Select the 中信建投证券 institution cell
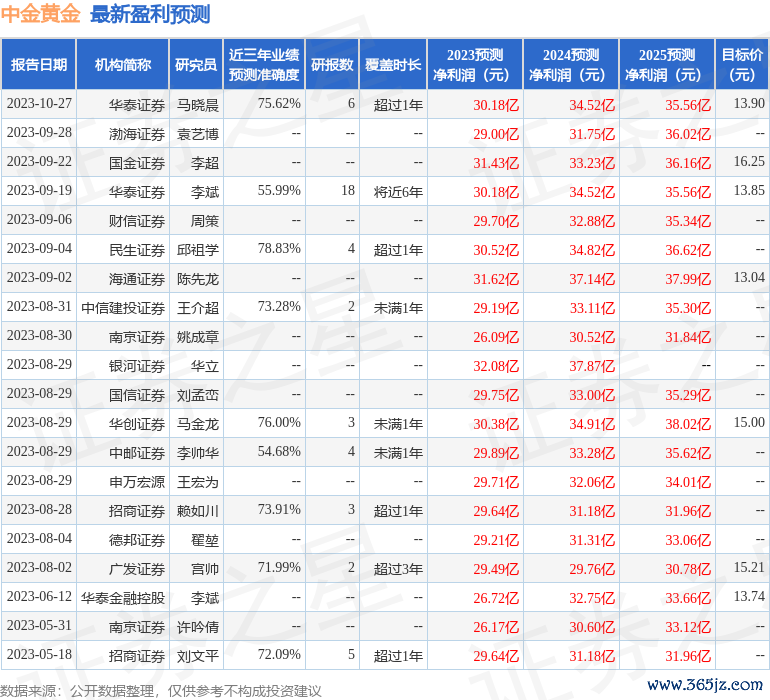This screenshot has width=770, height=700. [123, 308]
